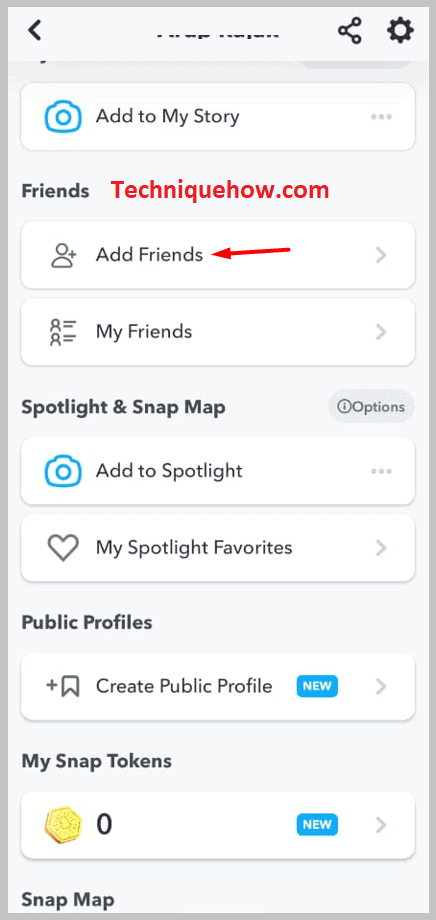The image size is (436, 920).
Task: Expand the Add Friends row chevron
Action: coord(381,255)
